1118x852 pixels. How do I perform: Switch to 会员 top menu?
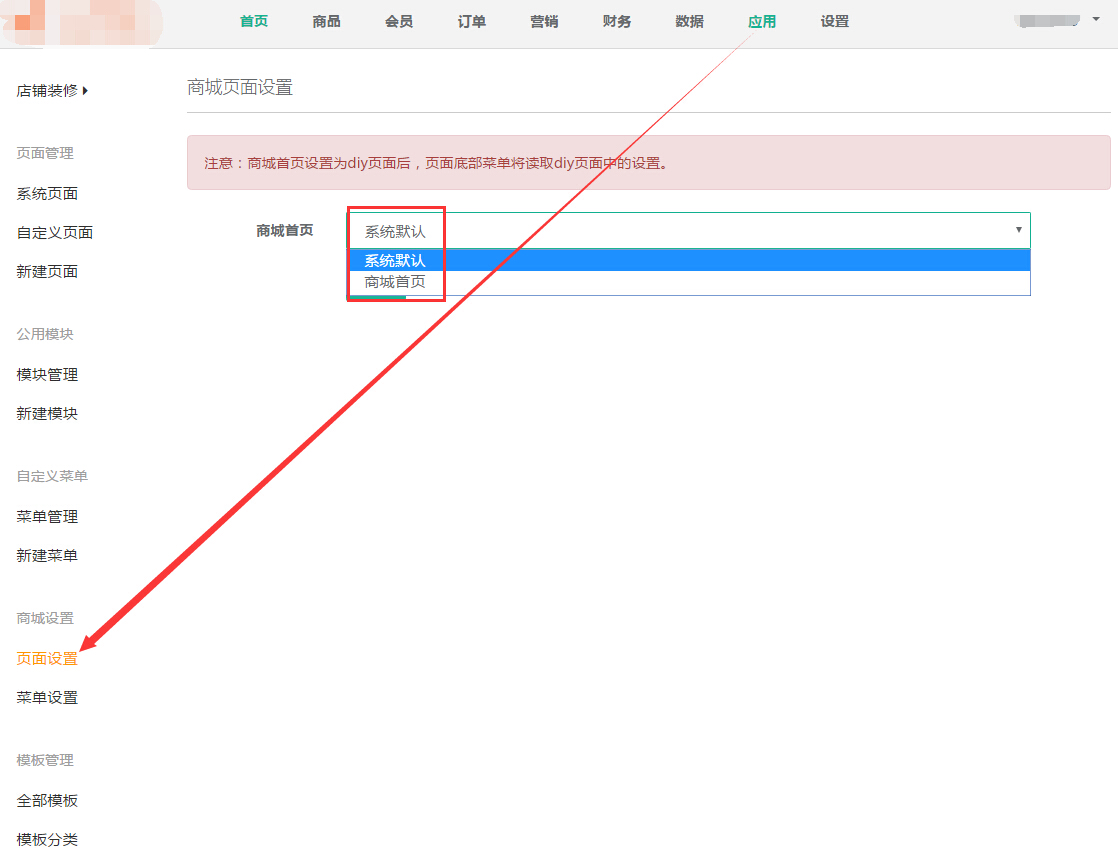pyautogui.click(x=399, y=22)
